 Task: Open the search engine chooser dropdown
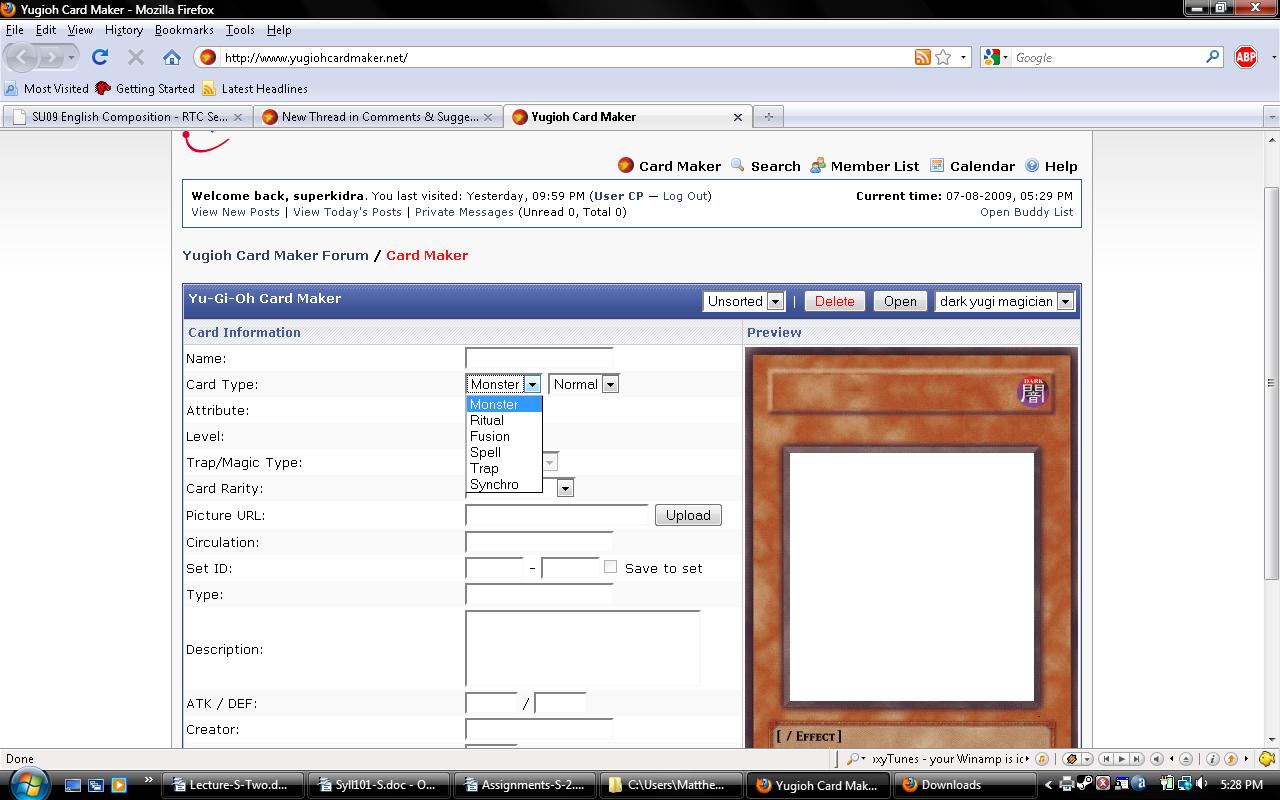tap(995, 57)
